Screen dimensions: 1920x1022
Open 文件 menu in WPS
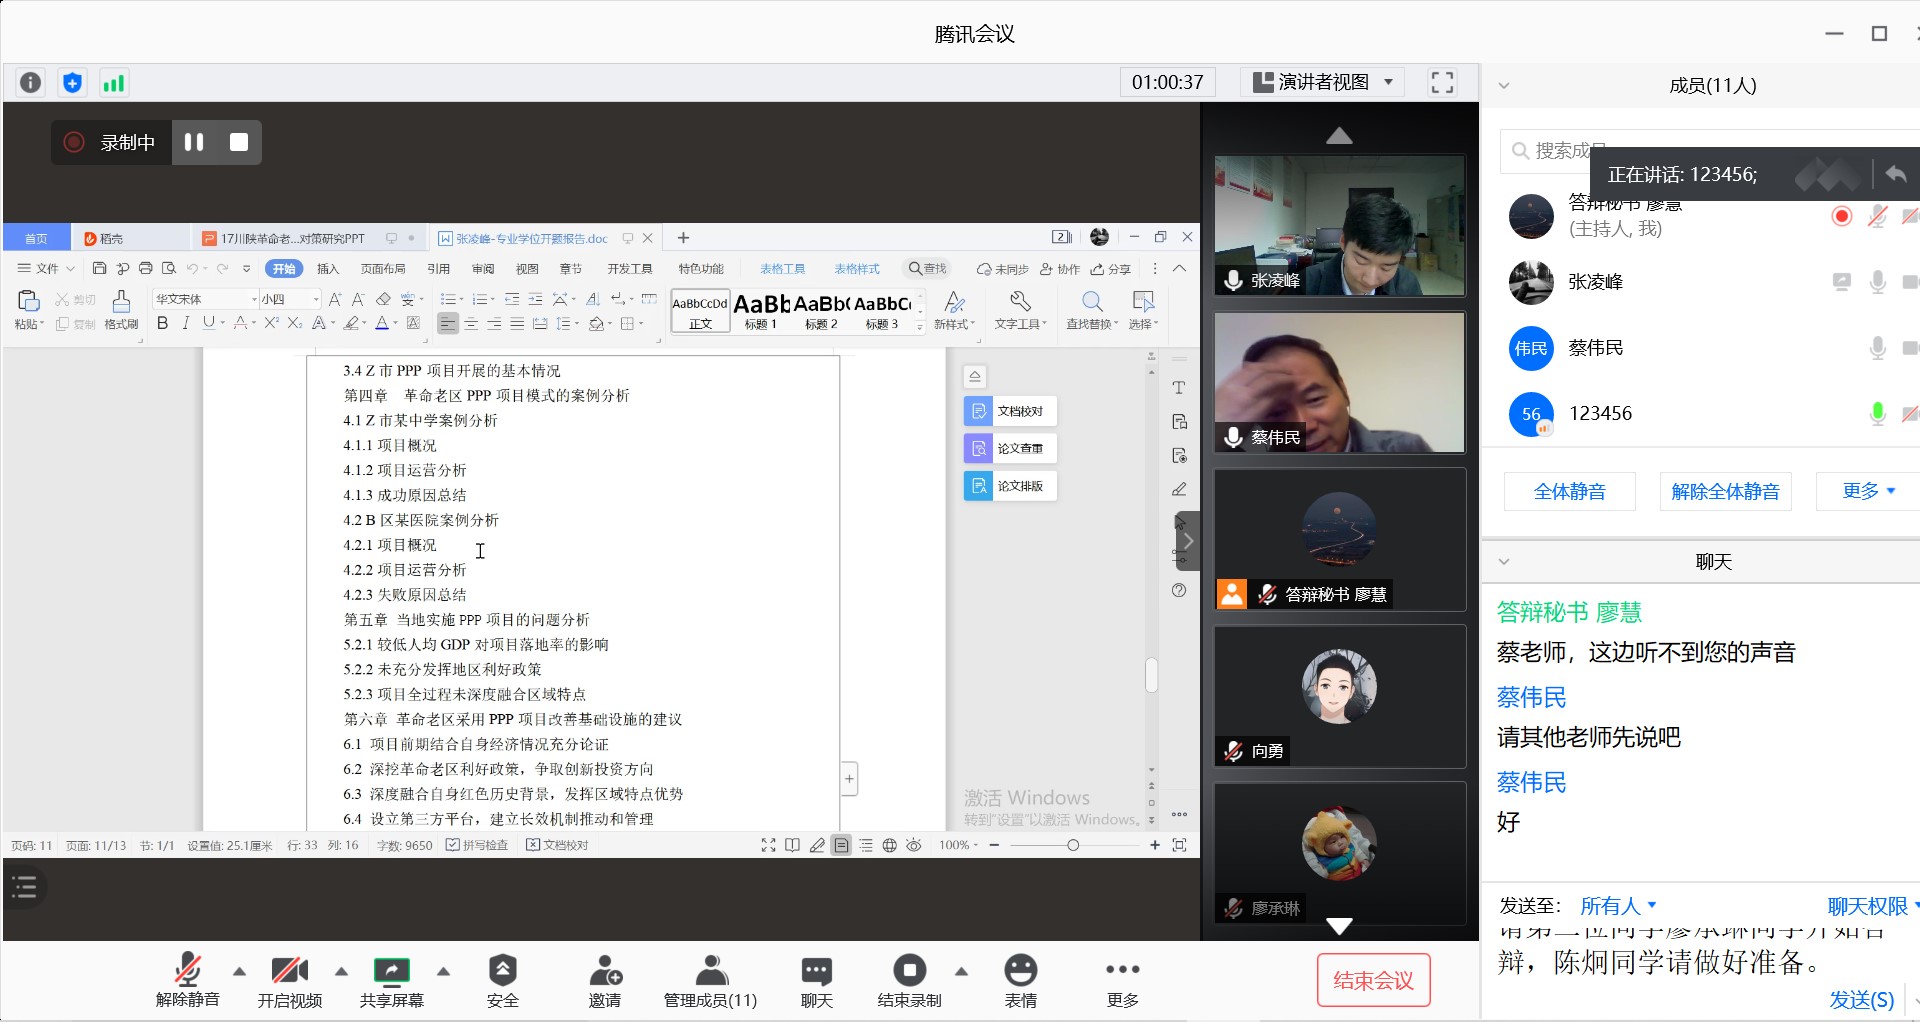click(46, 269)
